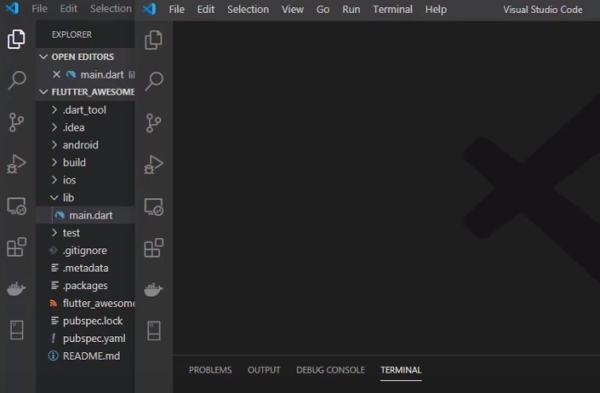The width and height of the screenshot is (600, 393).
Task: Expand the build folder
Action: point(54,163)
